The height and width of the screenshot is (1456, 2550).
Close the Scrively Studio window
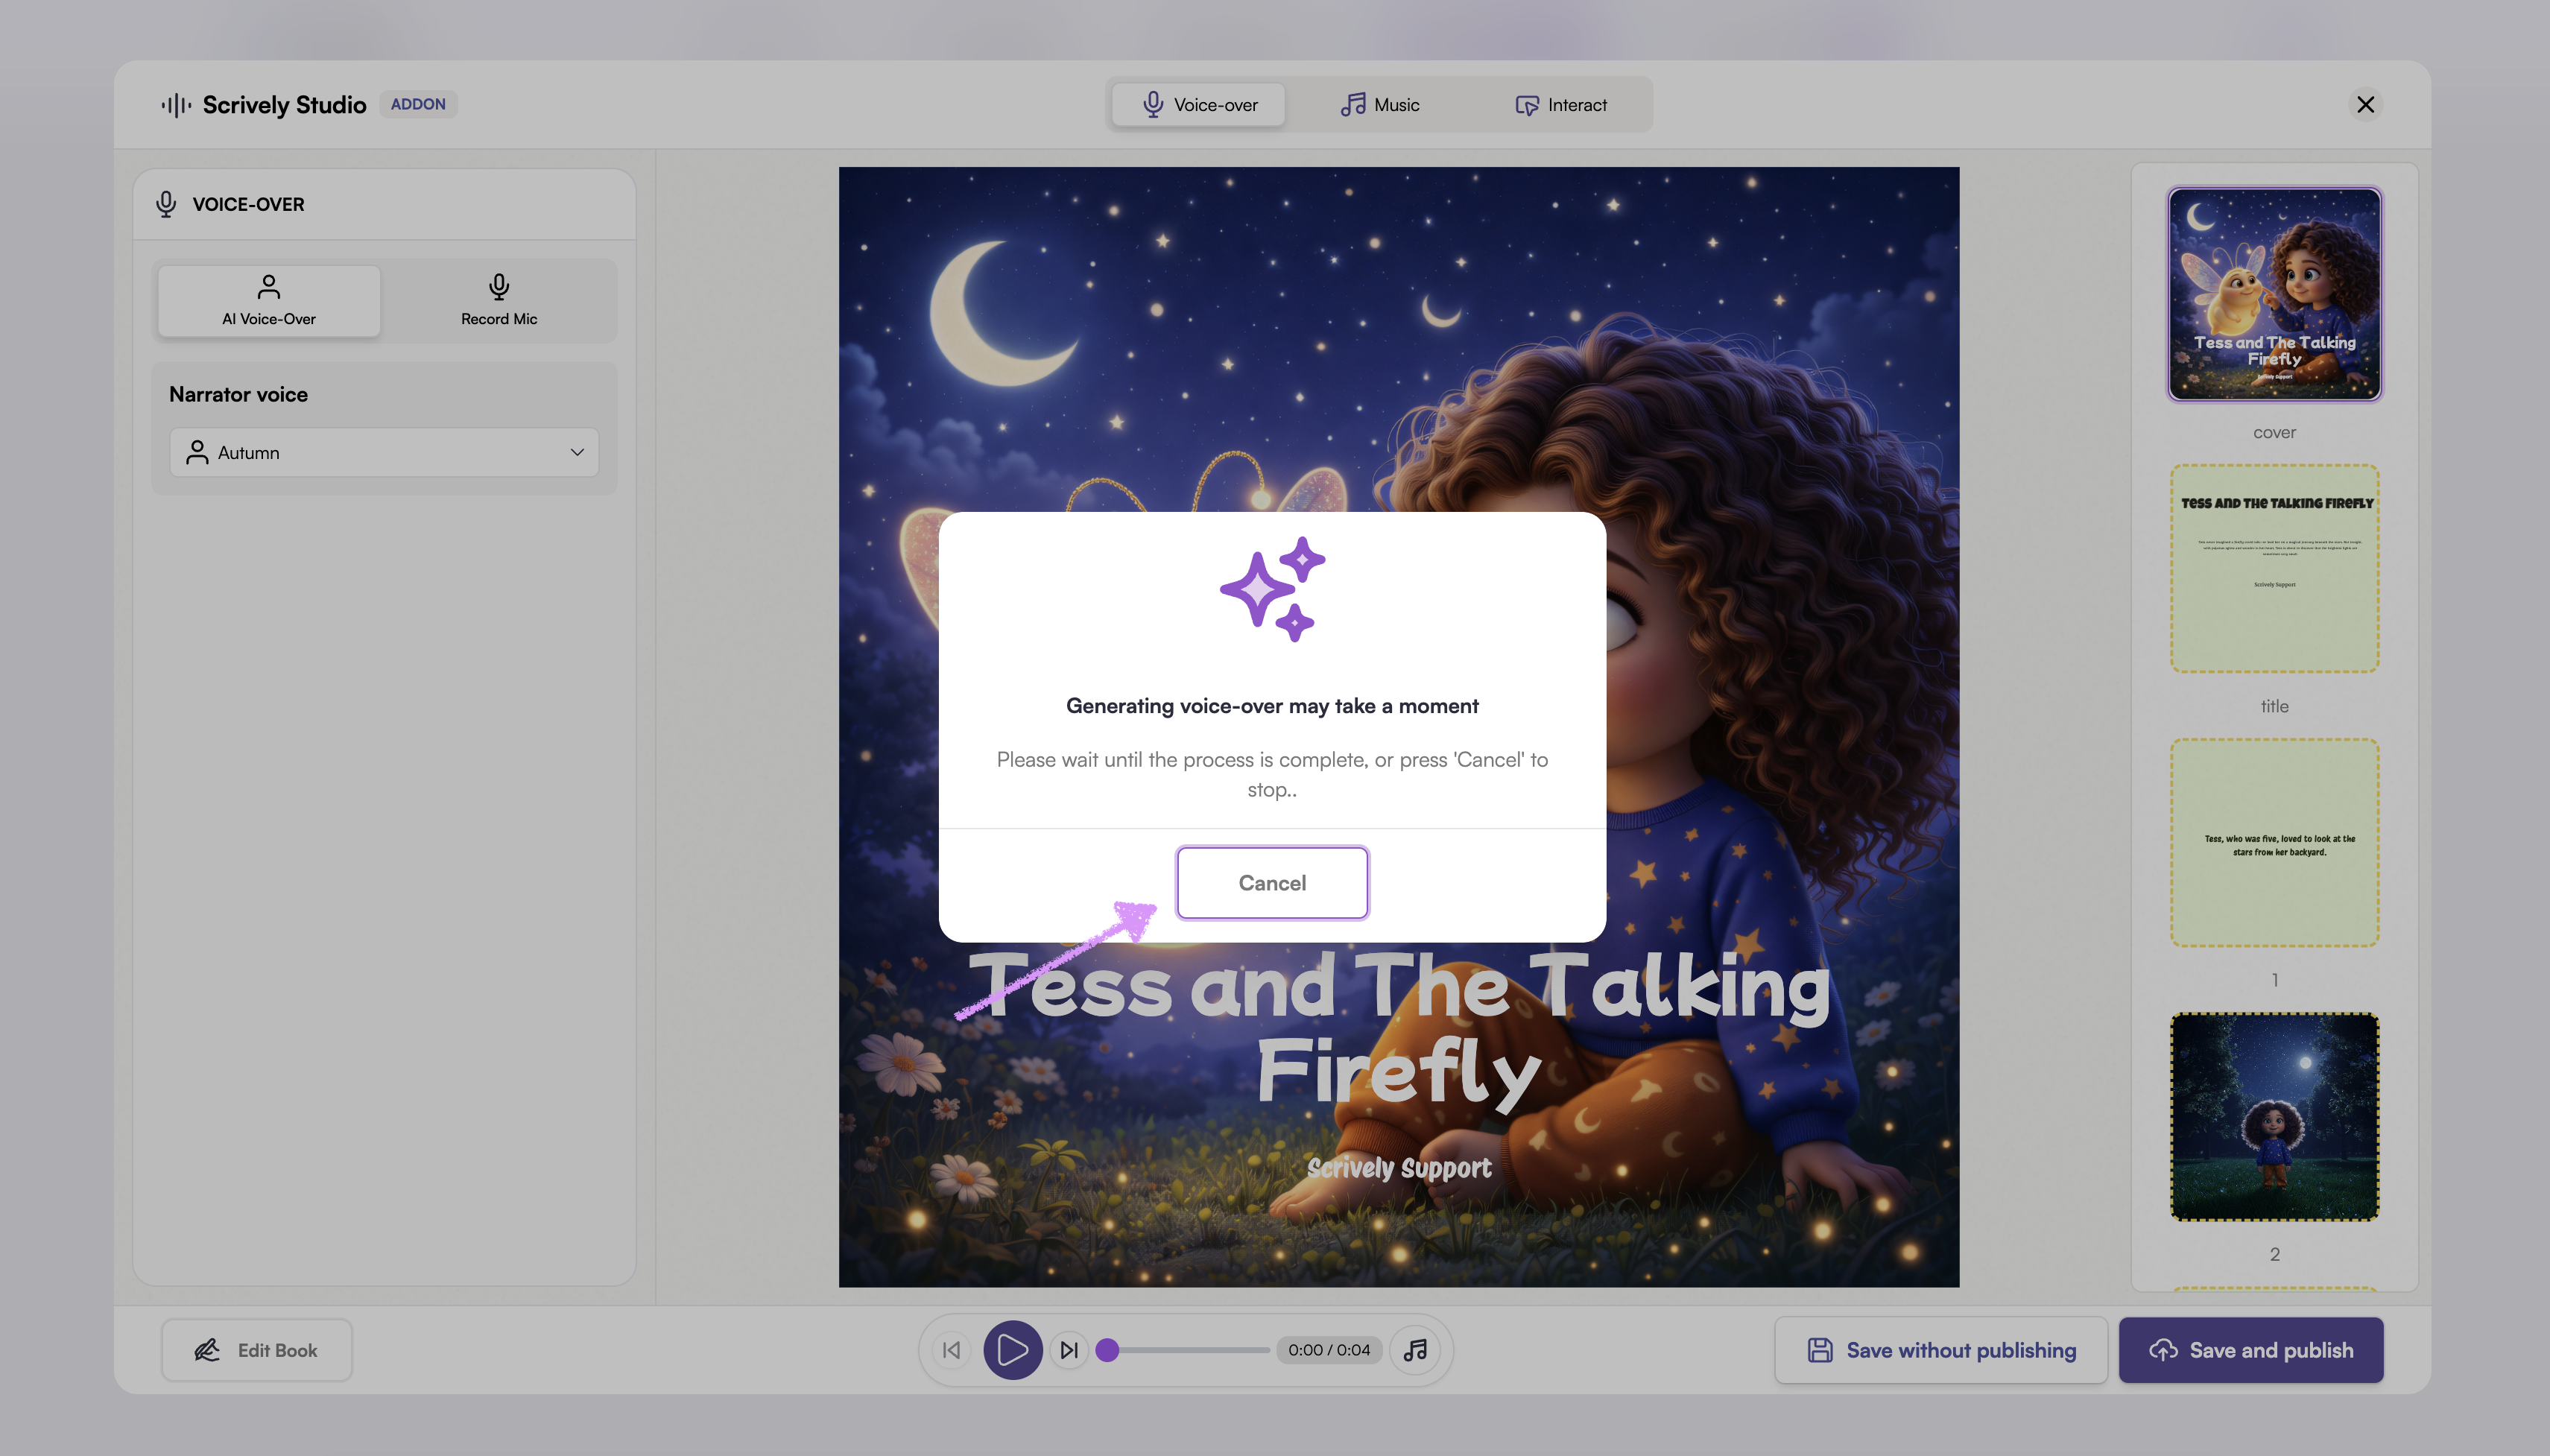pyautogui.click(x=2365, y=105)
